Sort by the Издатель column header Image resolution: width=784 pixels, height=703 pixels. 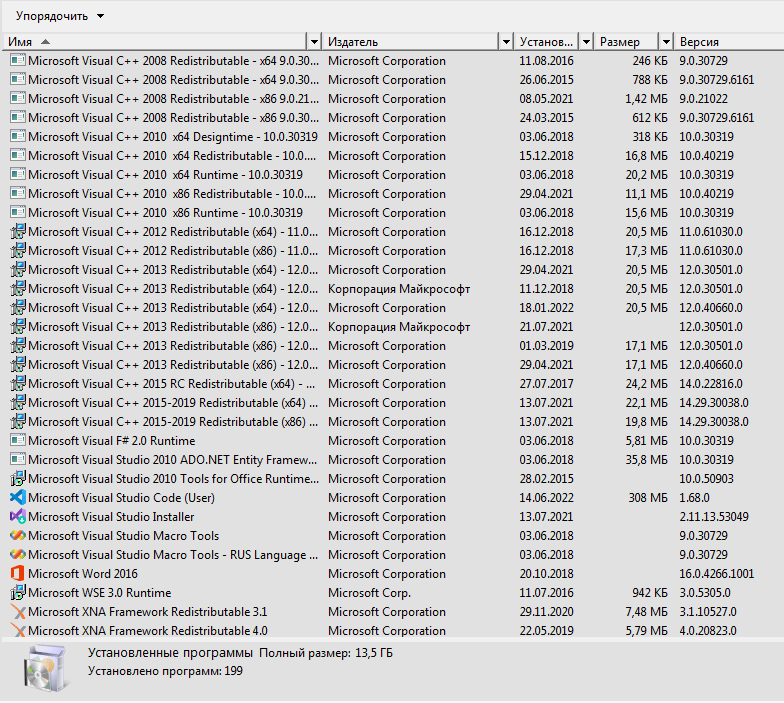point(411,42)
